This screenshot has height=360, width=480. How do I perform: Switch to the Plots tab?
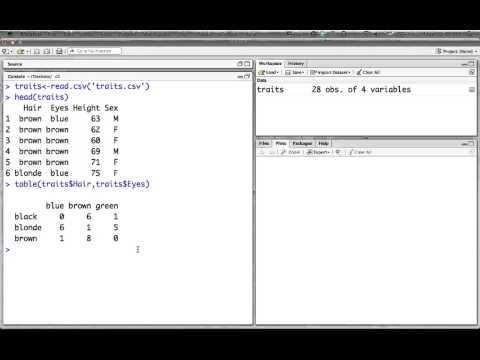tap(281, 143)
